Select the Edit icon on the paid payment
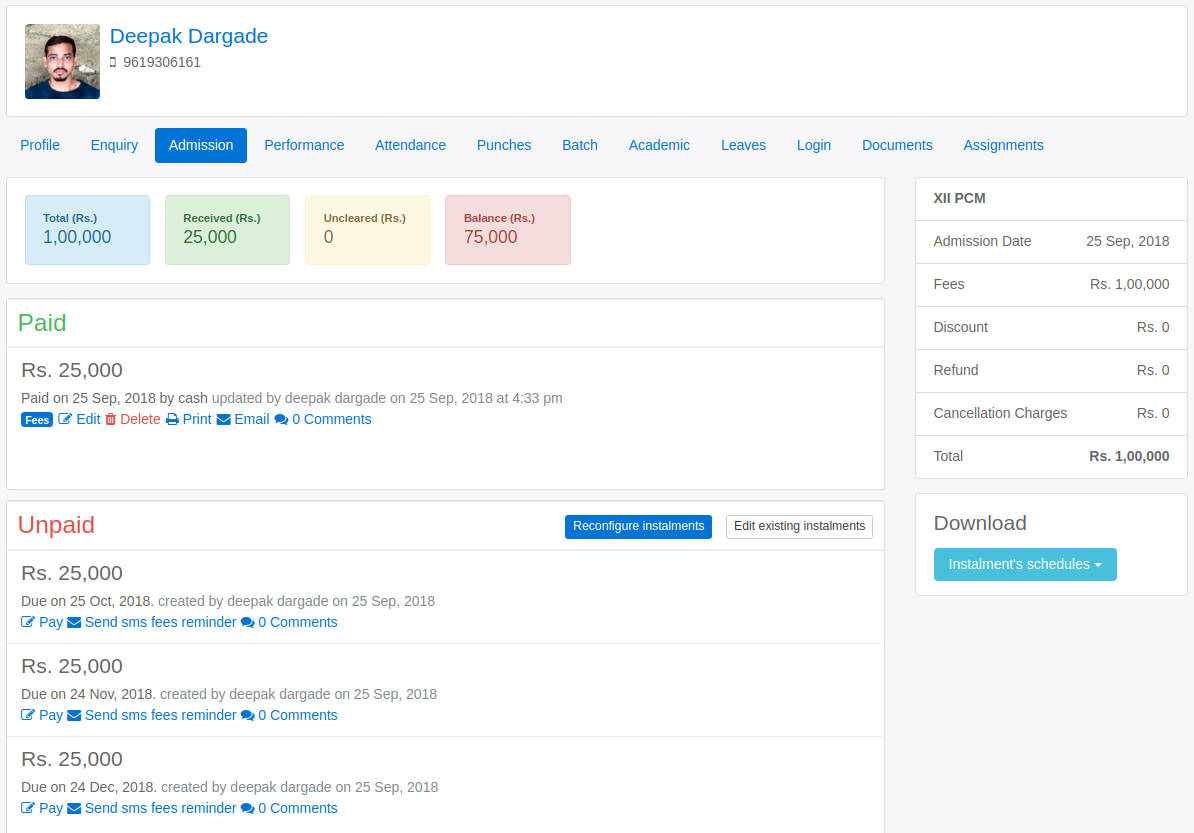The height and width of the screenshot is (833, 1194). pyautogui.click(x=65, y=419)
